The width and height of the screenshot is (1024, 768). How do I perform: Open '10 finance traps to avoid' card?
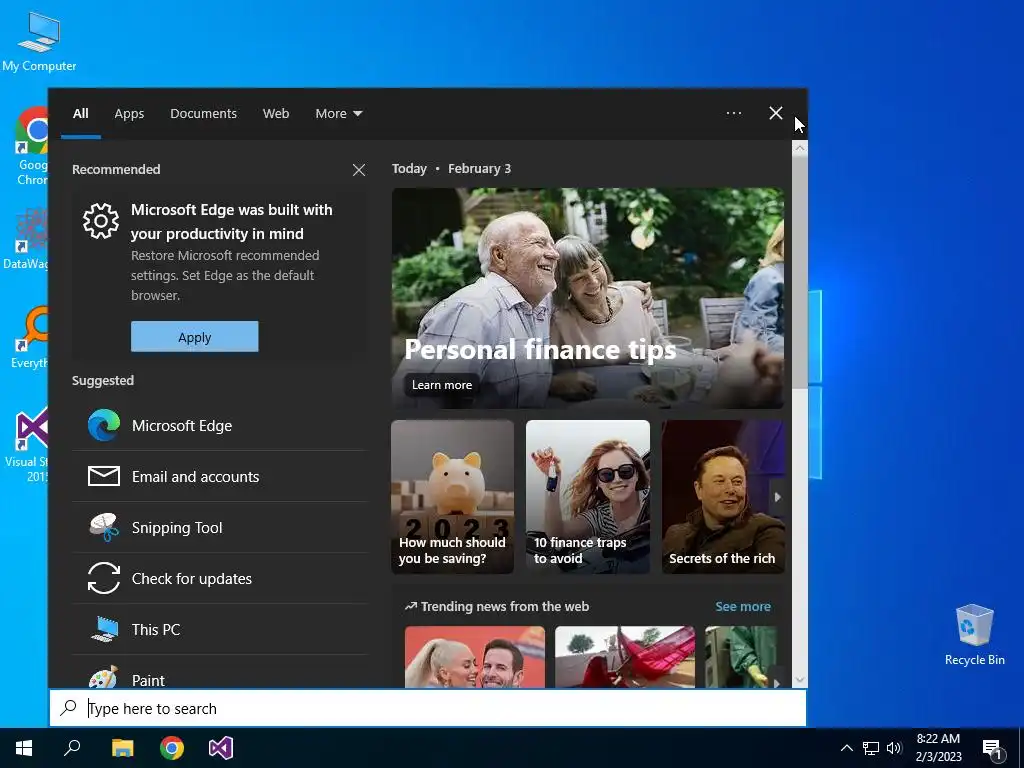point(588,497)
